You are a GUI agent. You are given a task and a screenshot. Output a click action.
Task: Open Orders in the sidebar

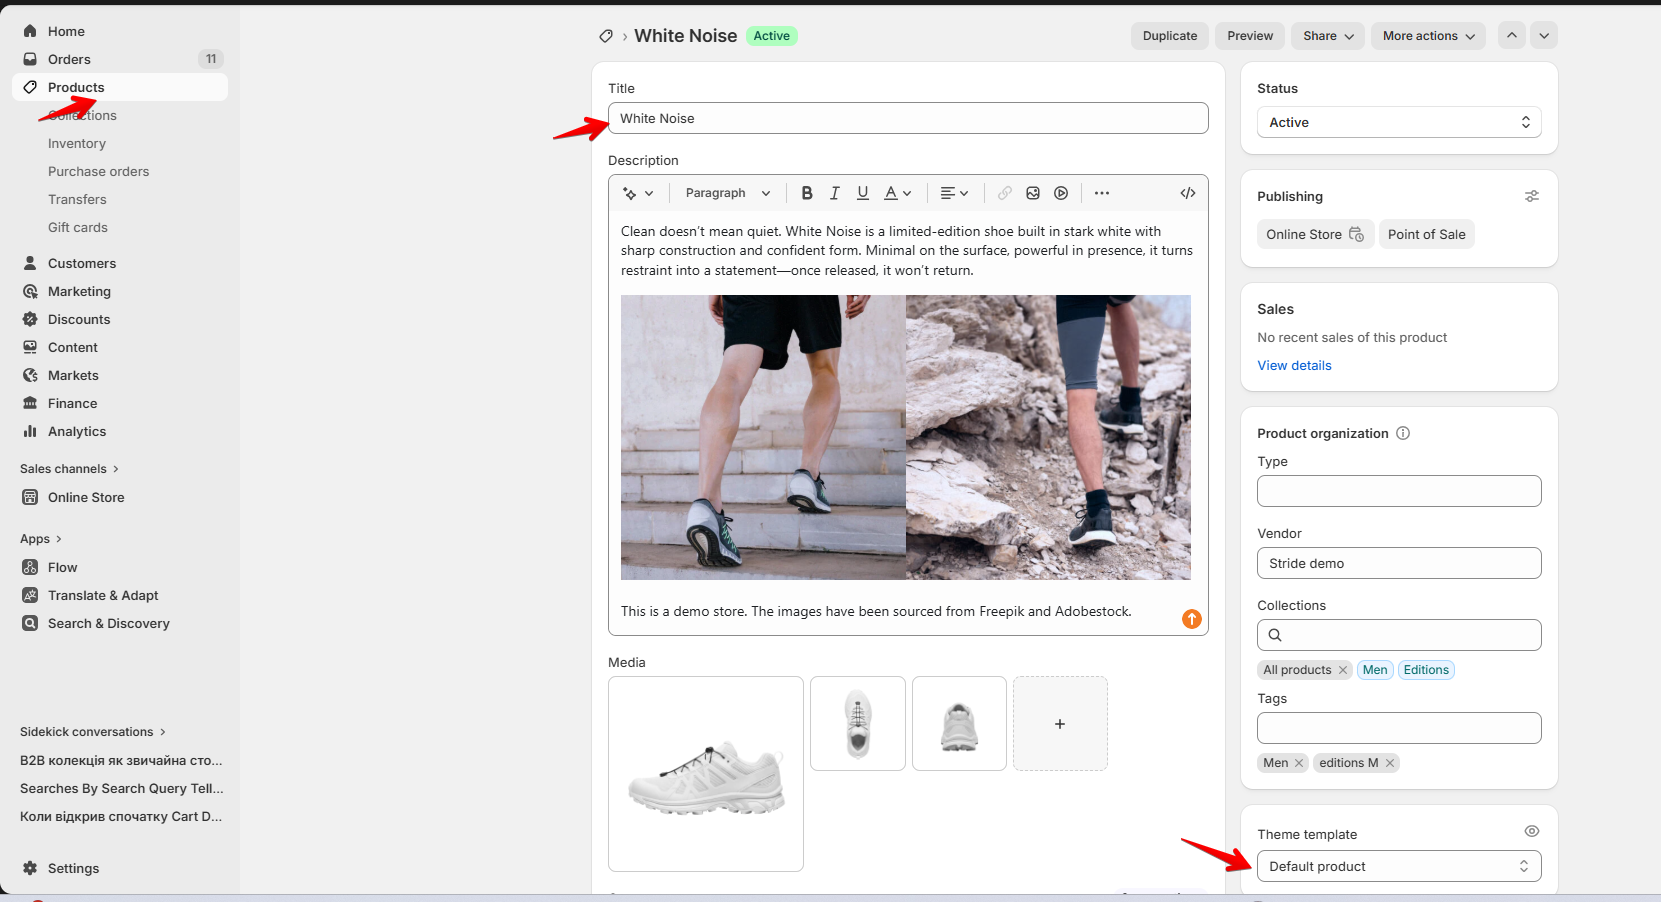point(69,59)
